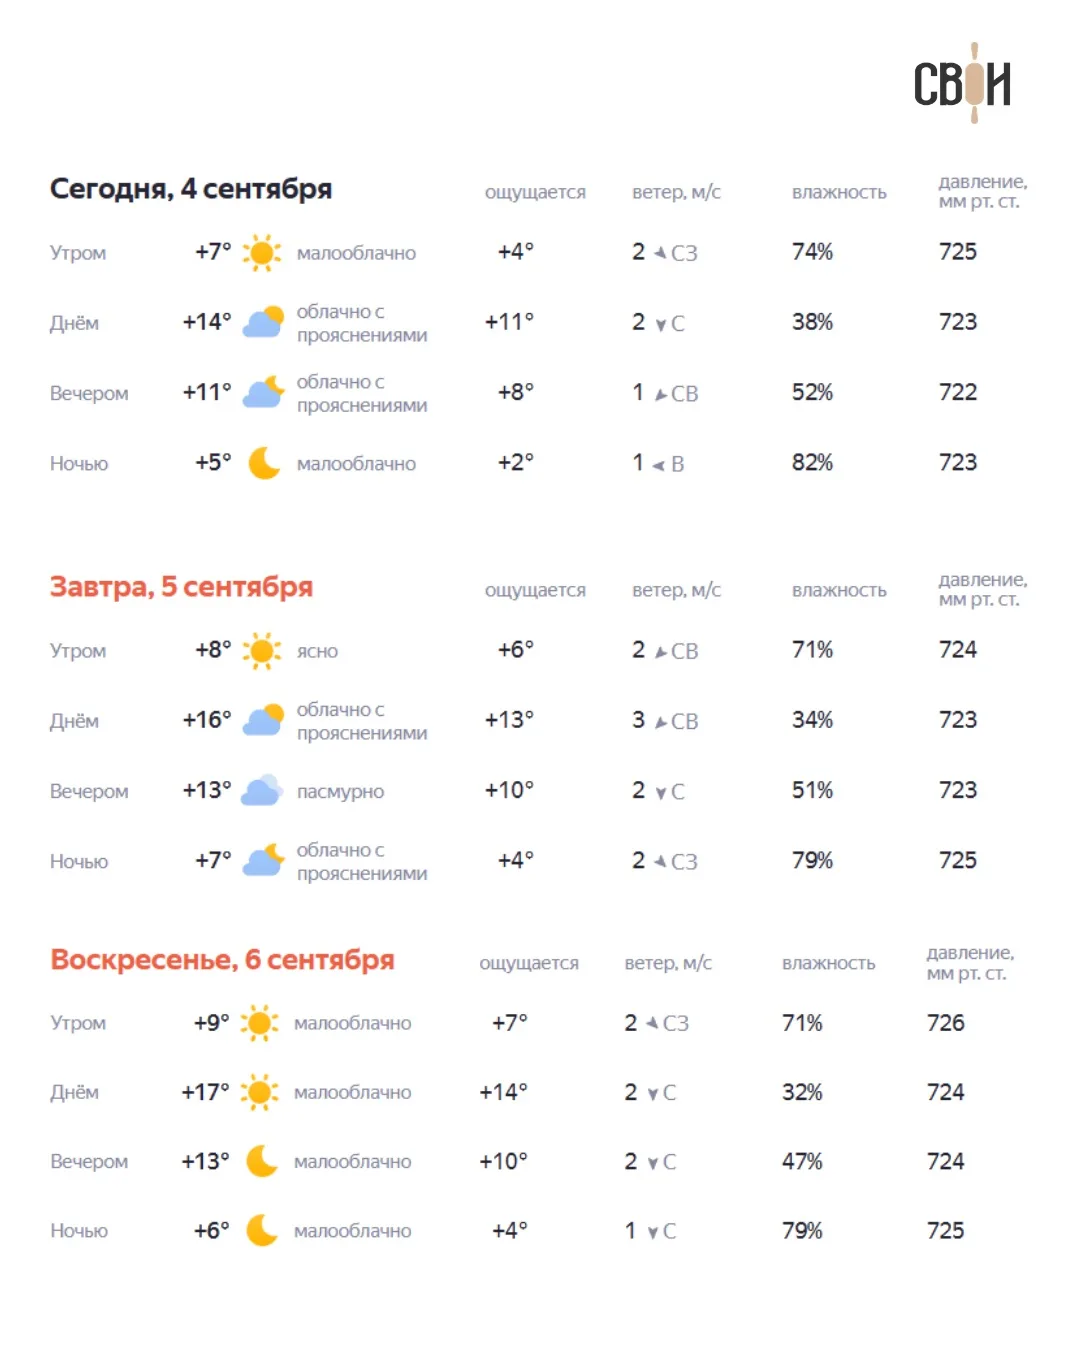1080x1350 pixels.
Task: Click the crescent moon icon for tonight
Action: click(264, 463)
